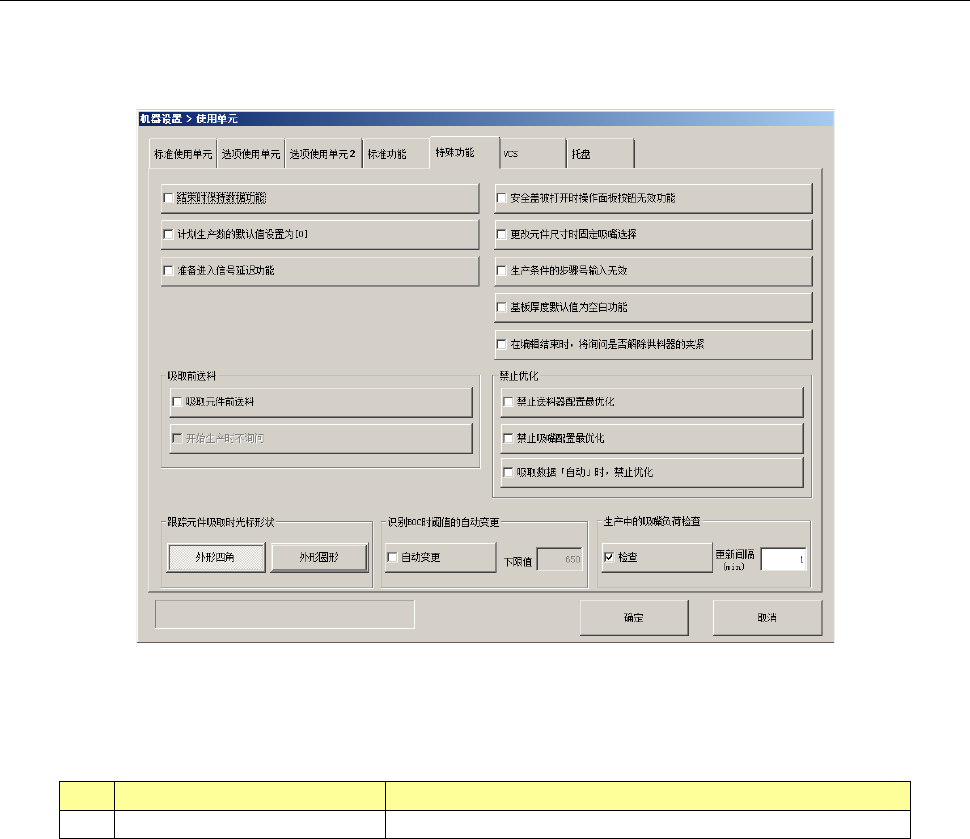Screen dimensions: 970x839
Task: Switch to the 标准功能 tab
Action: (x=395, y=154)
